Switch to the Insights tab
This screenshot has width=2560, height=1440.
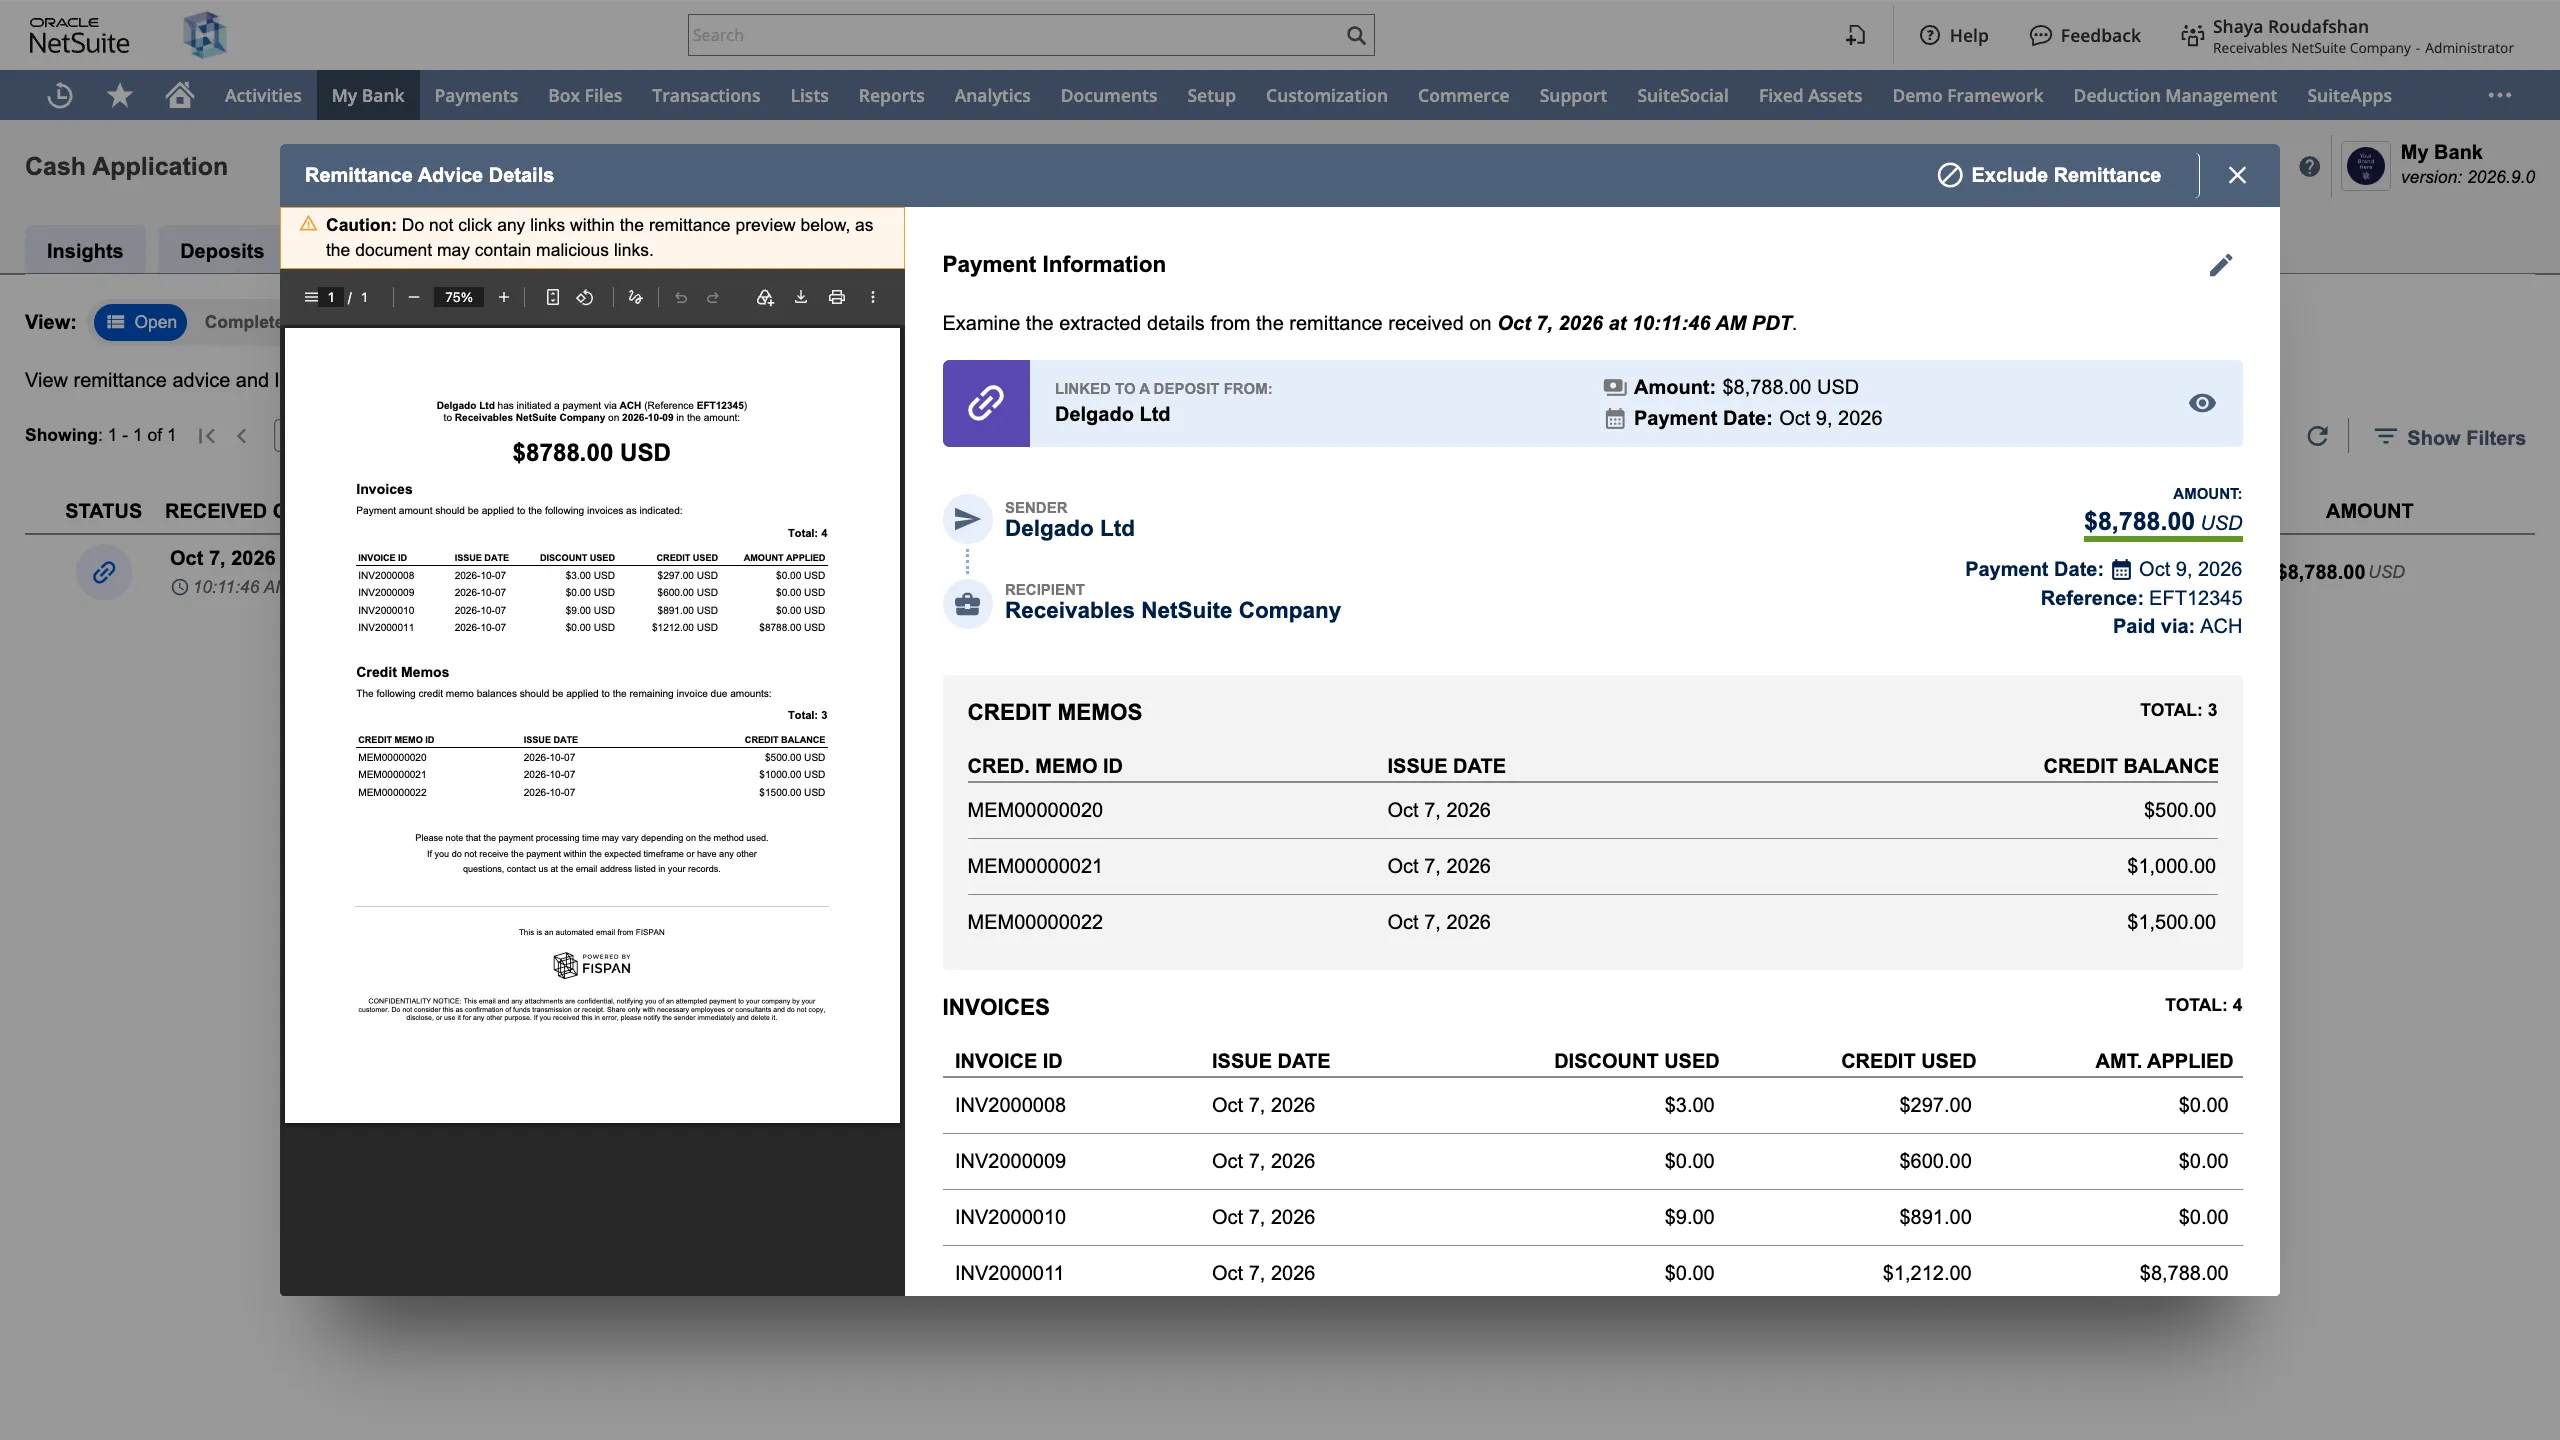coord(85,251)
